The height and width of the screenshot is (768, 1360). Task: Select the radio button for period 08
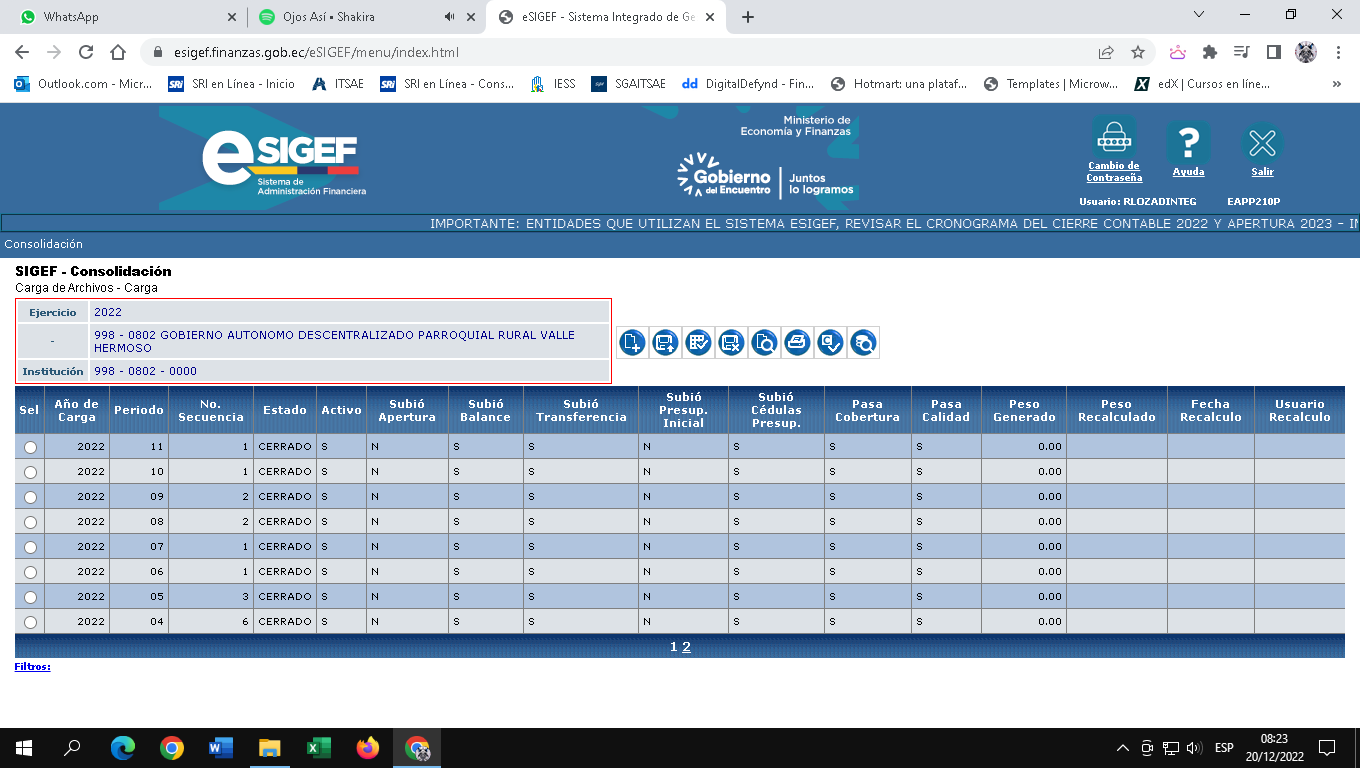[30, 522]
